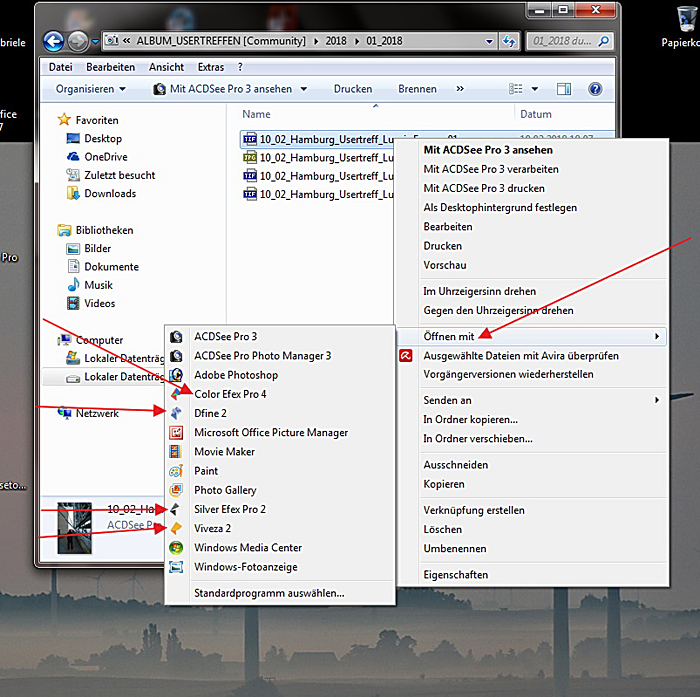Select Netzwerk in navigation pane
This screenshot has height=697, width=700.
[97, 413]
